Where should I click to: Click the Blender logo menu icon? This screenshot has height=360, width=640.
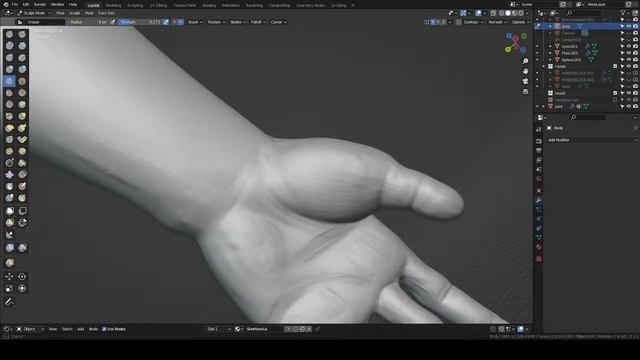[x=6, y=4]
